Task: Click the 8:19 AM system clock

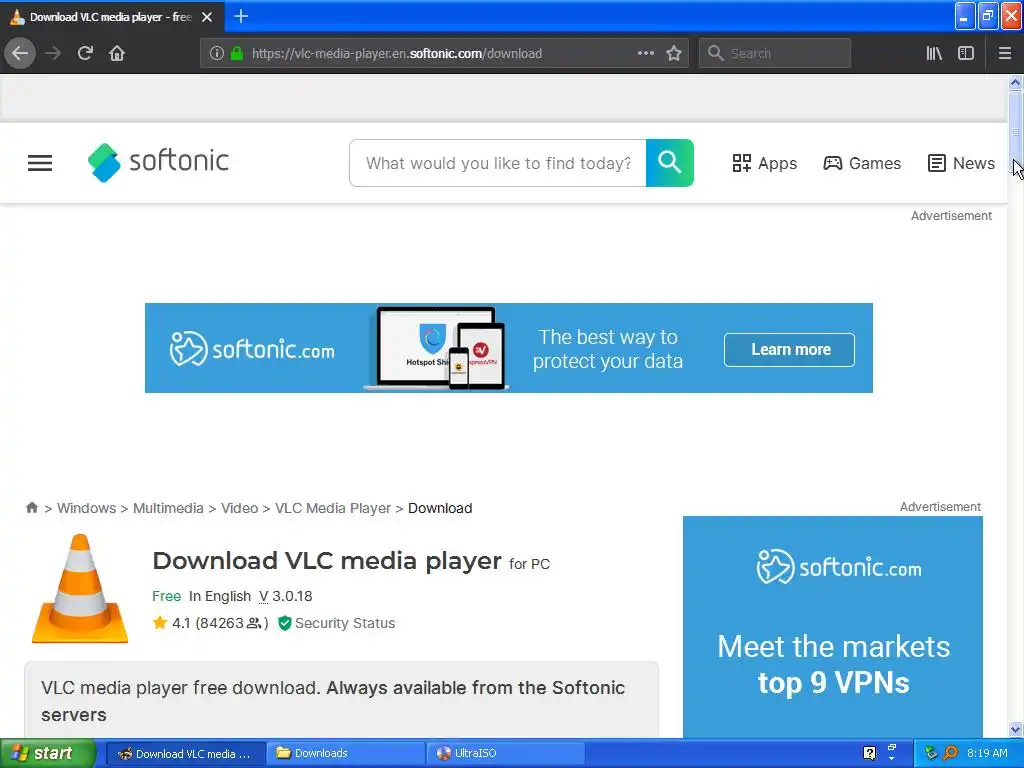Action: (x=987, y=753)
